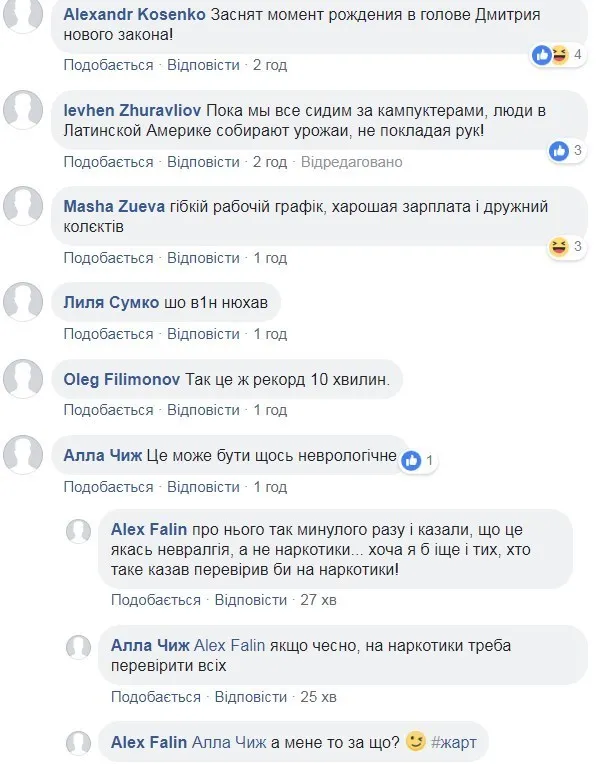601x764 pixels.
Task: Click Відповісти under Alexandr Kosenko's comment
Action: [203, 65]
